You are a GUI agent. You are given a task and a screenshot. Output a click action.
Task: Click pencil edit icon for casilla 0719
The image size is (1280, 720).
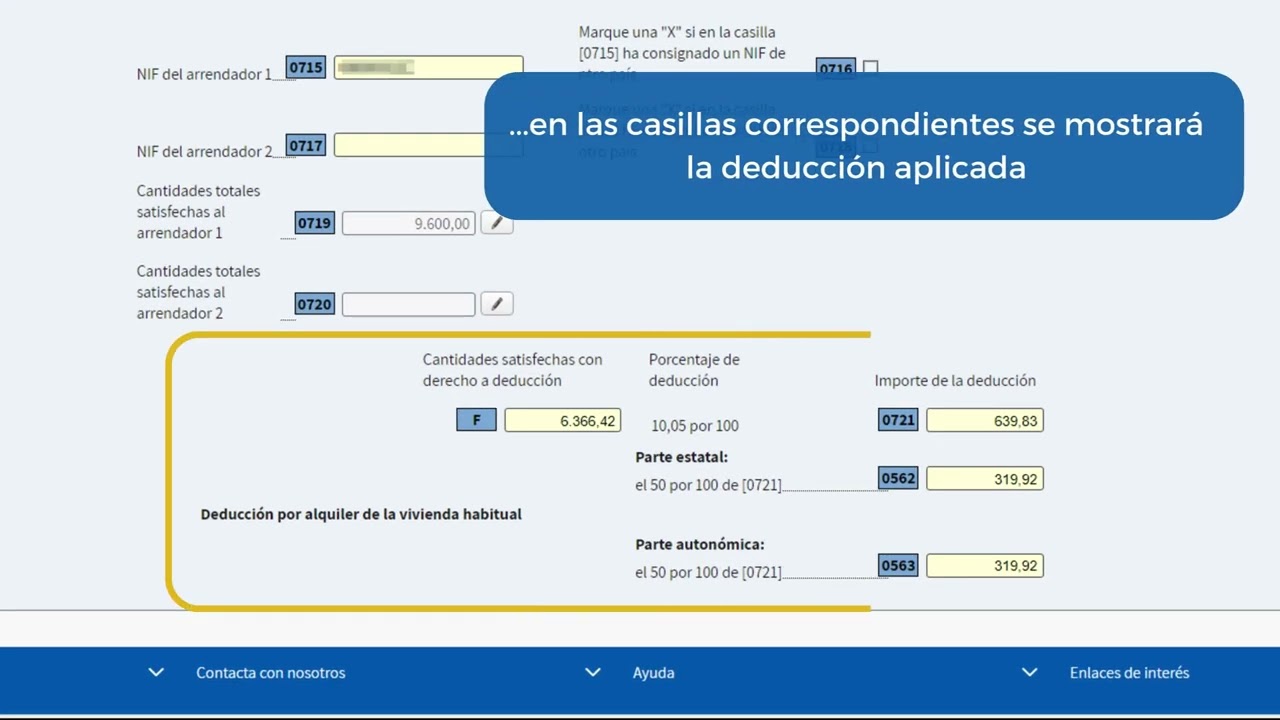[x=497, y=223]
